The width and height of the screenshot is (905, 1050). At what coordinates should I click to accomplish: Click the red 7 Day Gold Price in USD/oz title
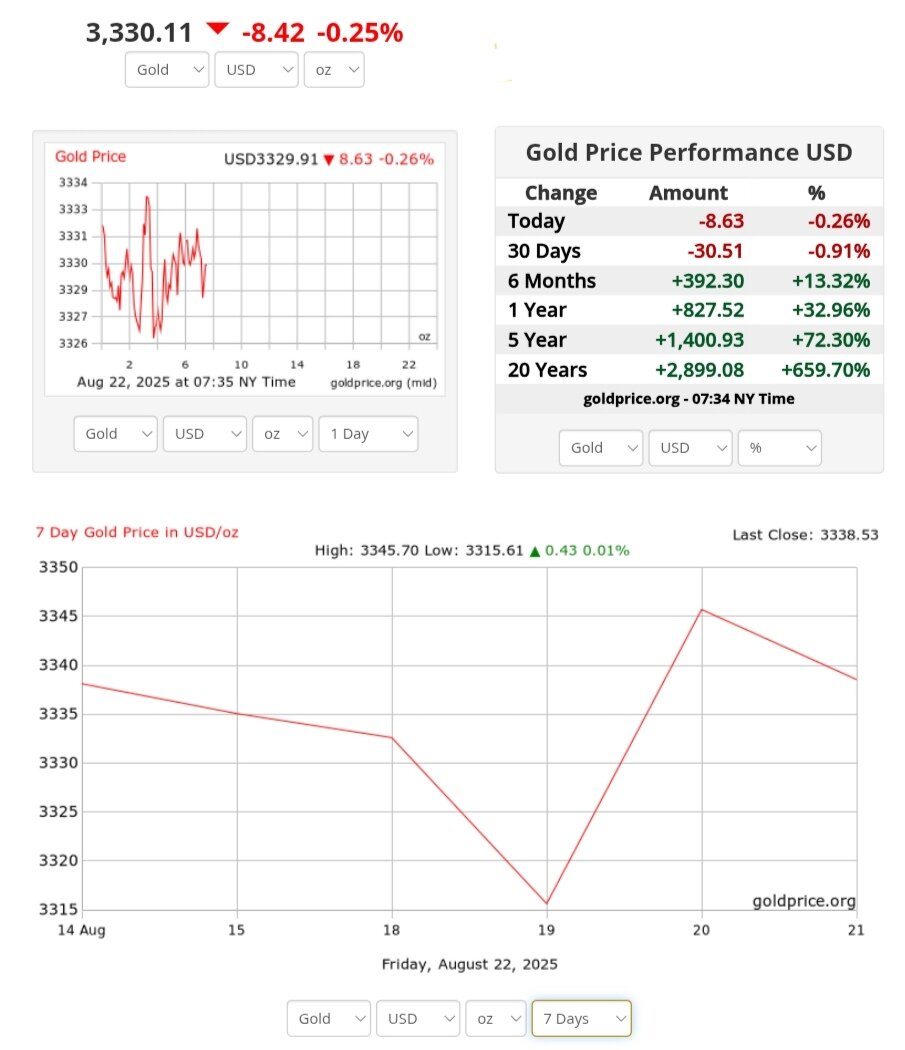(x=137, y=532)
